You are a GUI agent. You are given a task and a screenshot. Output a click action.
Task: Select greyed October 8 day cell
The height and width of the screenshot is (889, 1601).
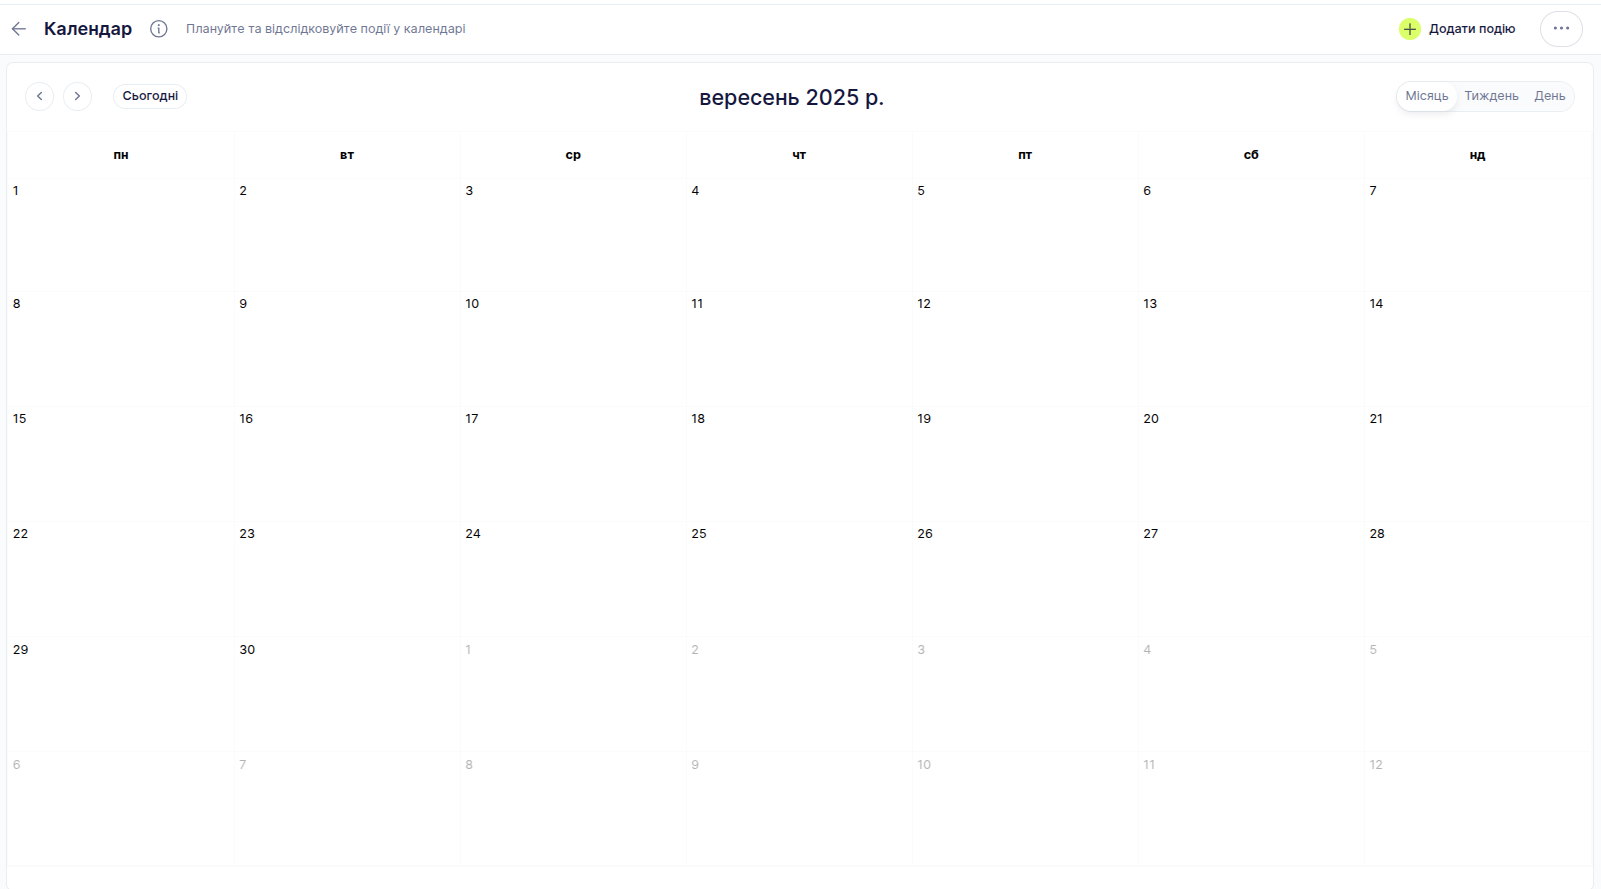(x=573, y=809)
